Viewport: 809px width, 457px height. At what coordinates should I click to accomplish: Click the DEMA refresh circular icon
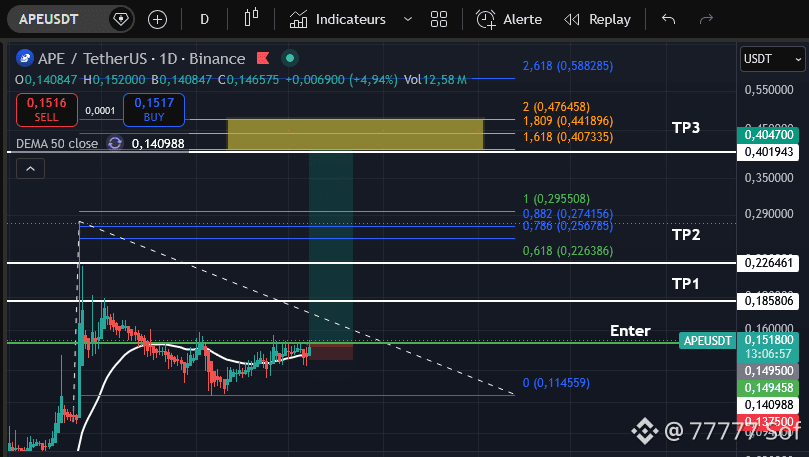(115, 143)
